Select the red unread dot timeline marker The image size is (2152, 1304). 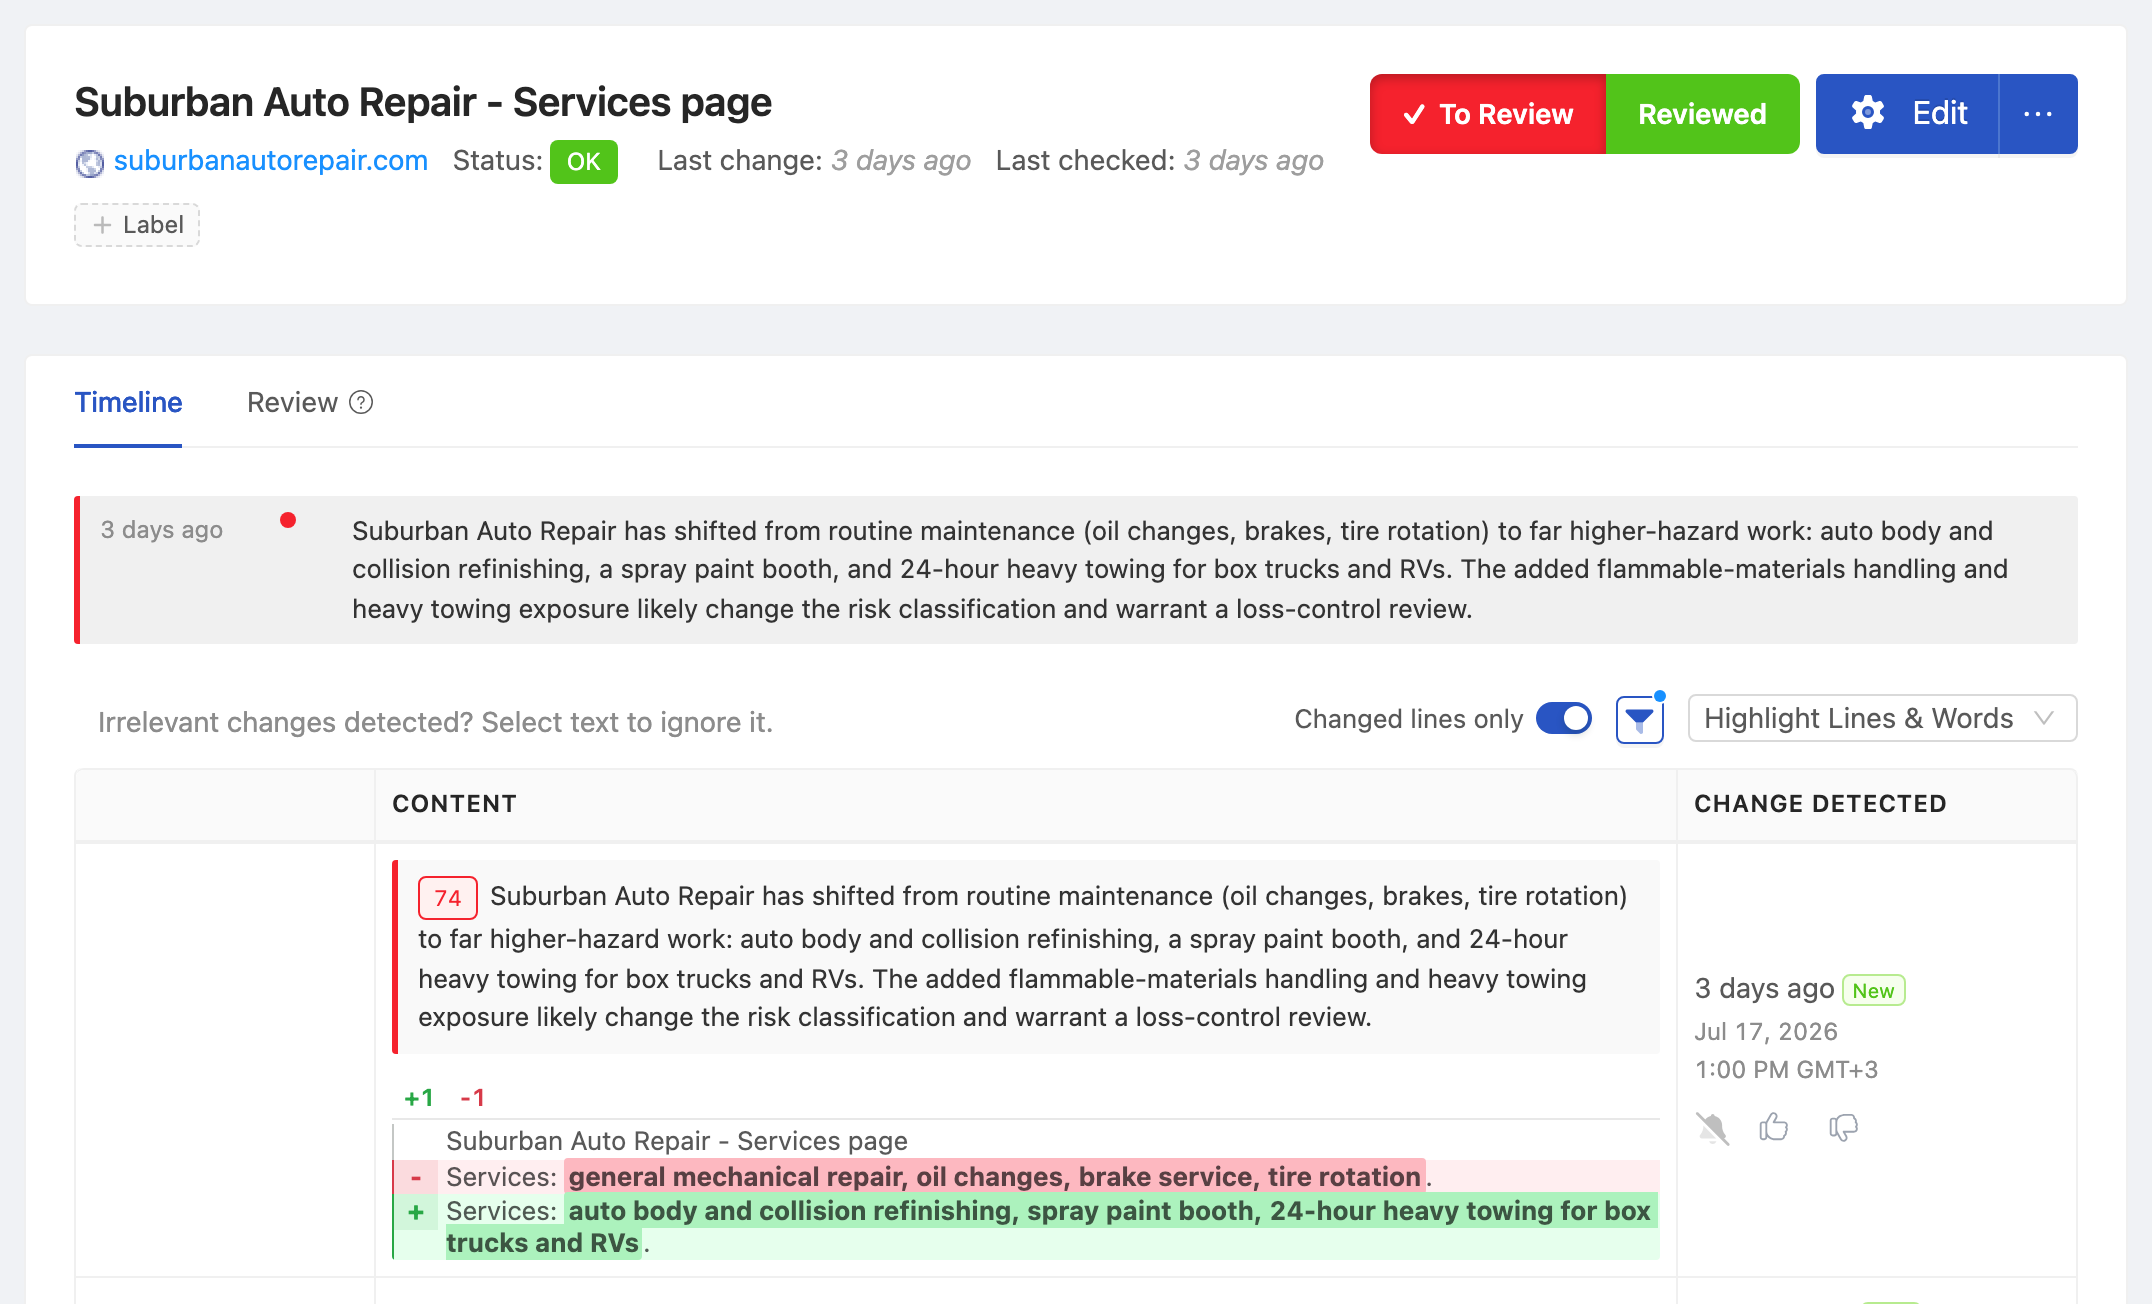pyautogui.click(x=288, y=520)
